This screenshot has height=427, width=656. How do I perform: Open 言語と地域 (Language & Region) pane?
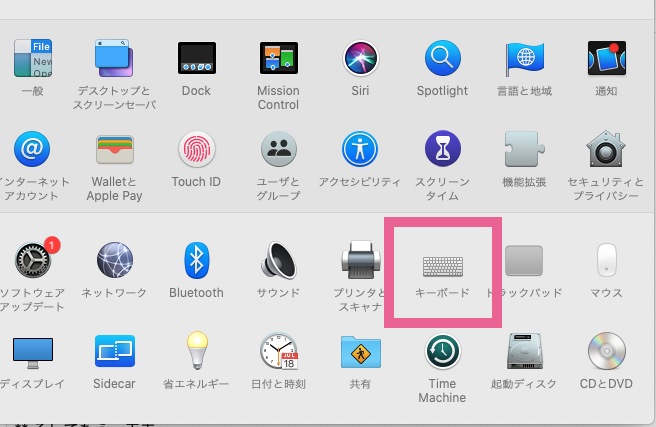tap(525, 59)
